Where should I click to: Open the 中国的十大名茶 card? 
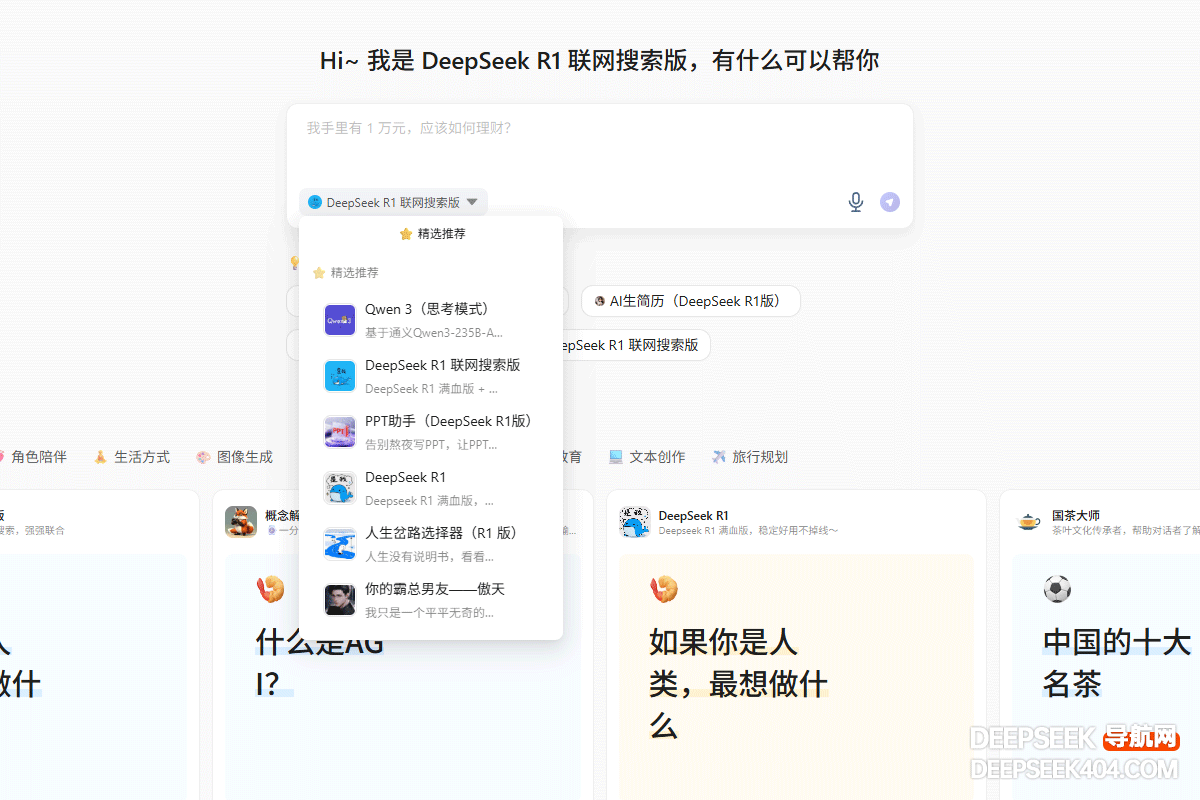pyautogui.click(x=1106, y=677)
